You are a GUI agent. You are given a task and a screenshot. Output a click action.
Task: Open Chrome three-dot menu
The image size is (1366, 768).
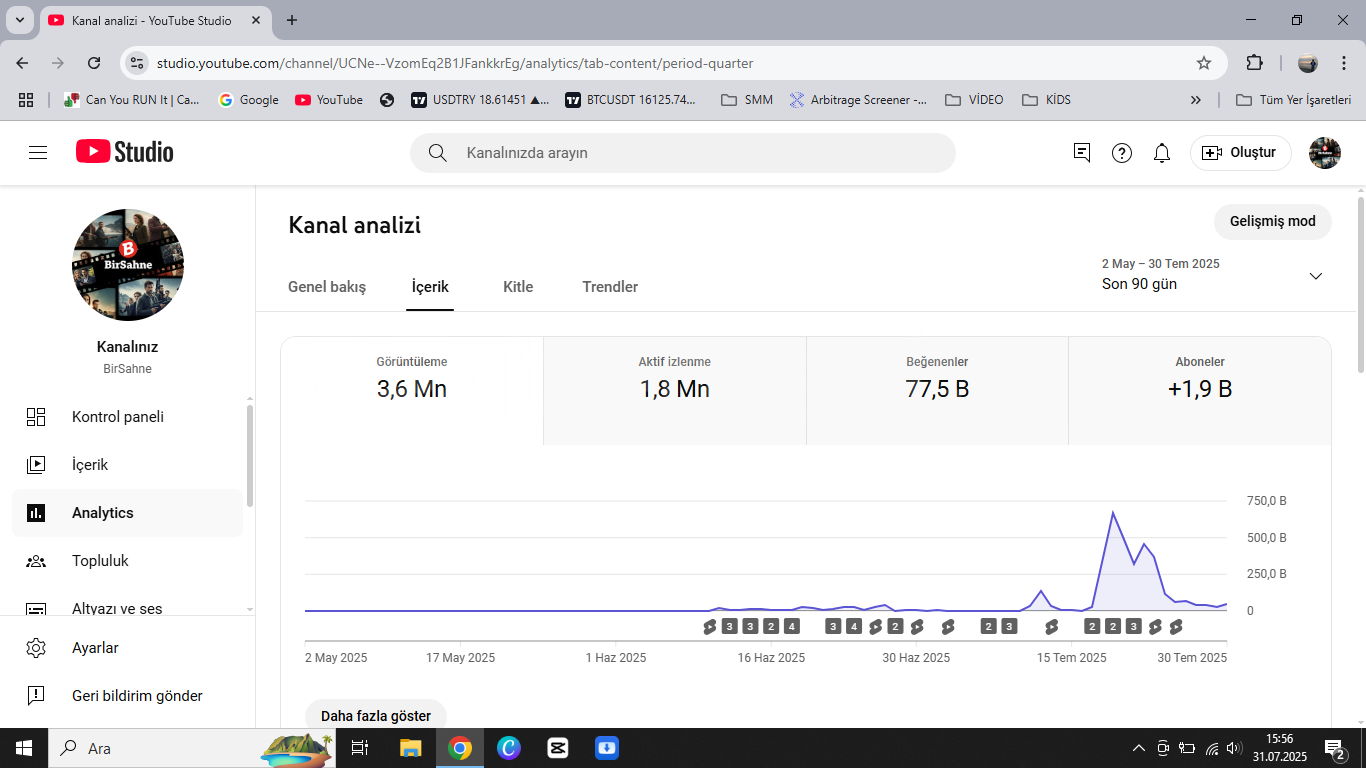[1342, 63]
